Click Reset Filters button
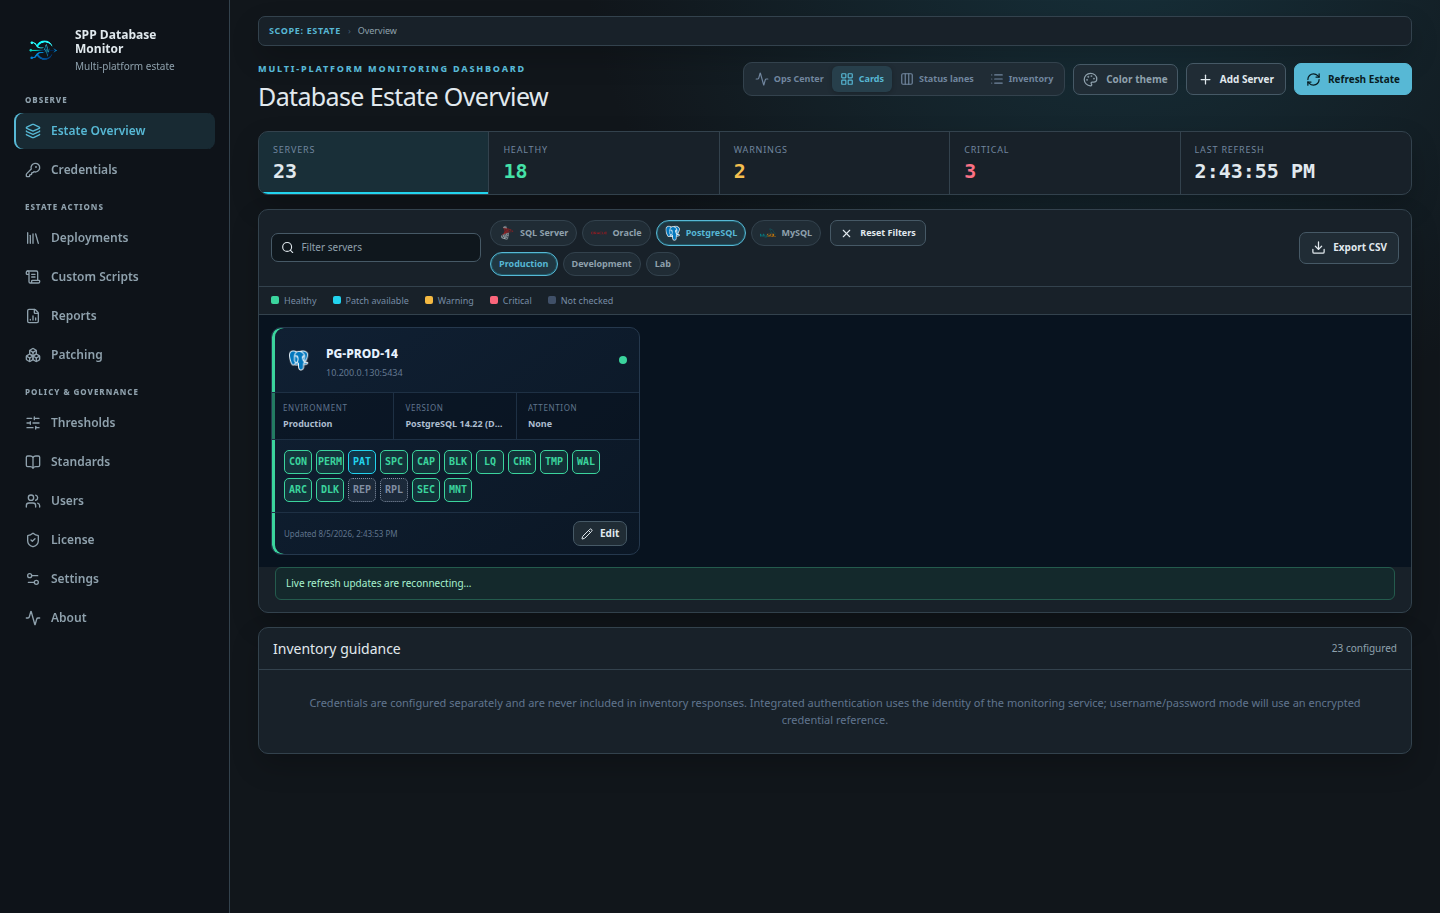Image resolution: width=1440 pixels, height=913 pixels. point(878,233)
